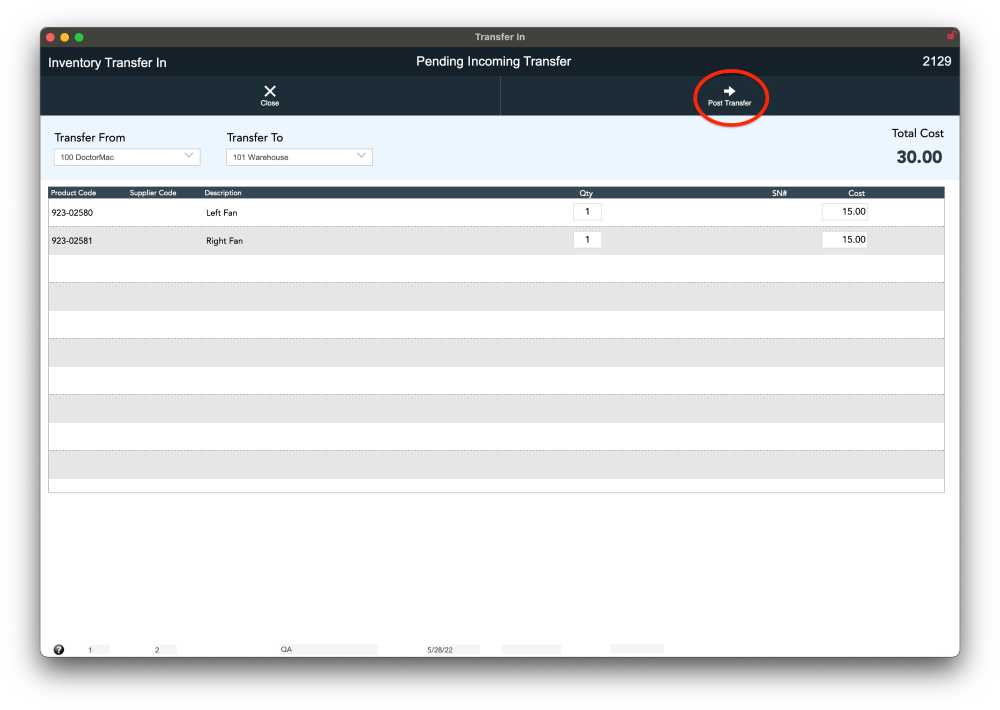Open the Transfer To warehouse dropdown
This screenshot has width=1000, height=710.
pos(299,157)
